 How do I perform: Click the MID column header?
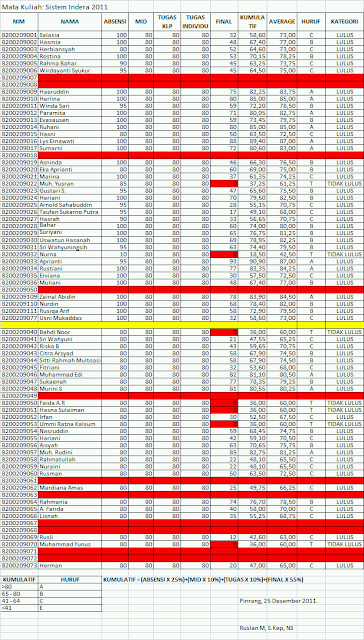pyautogui.click(x=141, y=22)
